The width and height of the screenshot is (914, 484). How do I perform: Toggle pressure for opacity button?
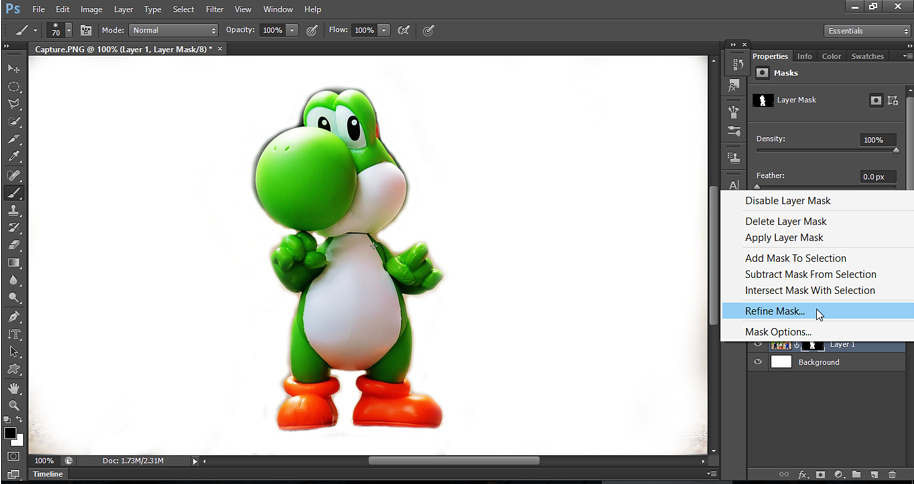[312, 30]
